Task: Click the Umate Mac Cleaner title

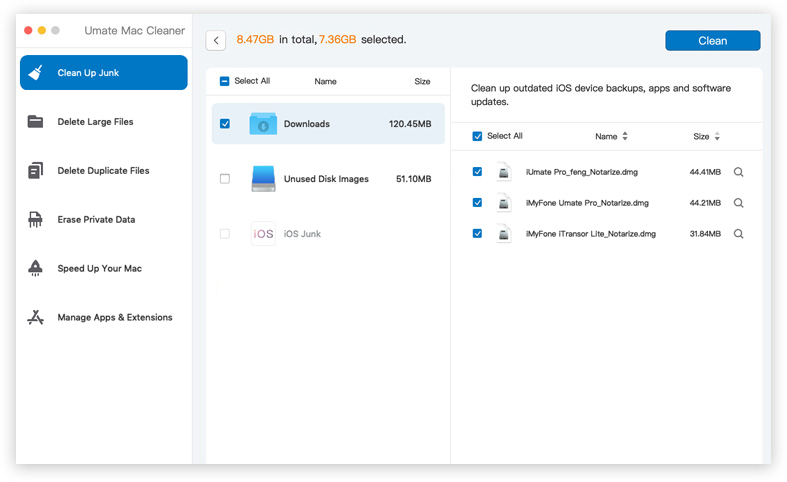Action: [135, 31]
